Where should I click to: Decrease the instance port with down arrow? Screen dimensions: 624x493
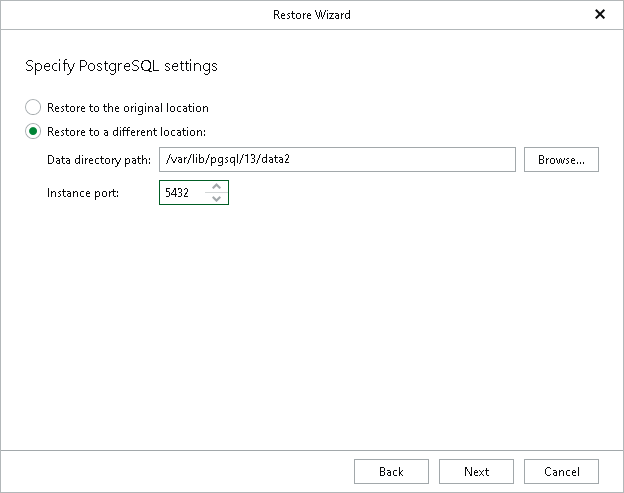(x=216, y=198)
